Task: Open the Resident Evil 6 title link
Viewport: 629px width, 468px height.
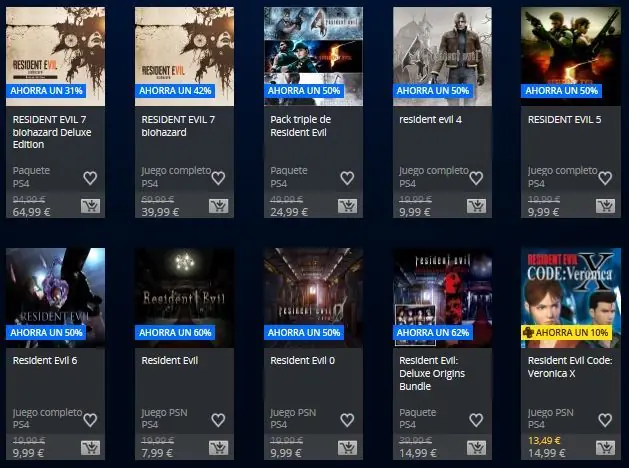Action: 45,361
